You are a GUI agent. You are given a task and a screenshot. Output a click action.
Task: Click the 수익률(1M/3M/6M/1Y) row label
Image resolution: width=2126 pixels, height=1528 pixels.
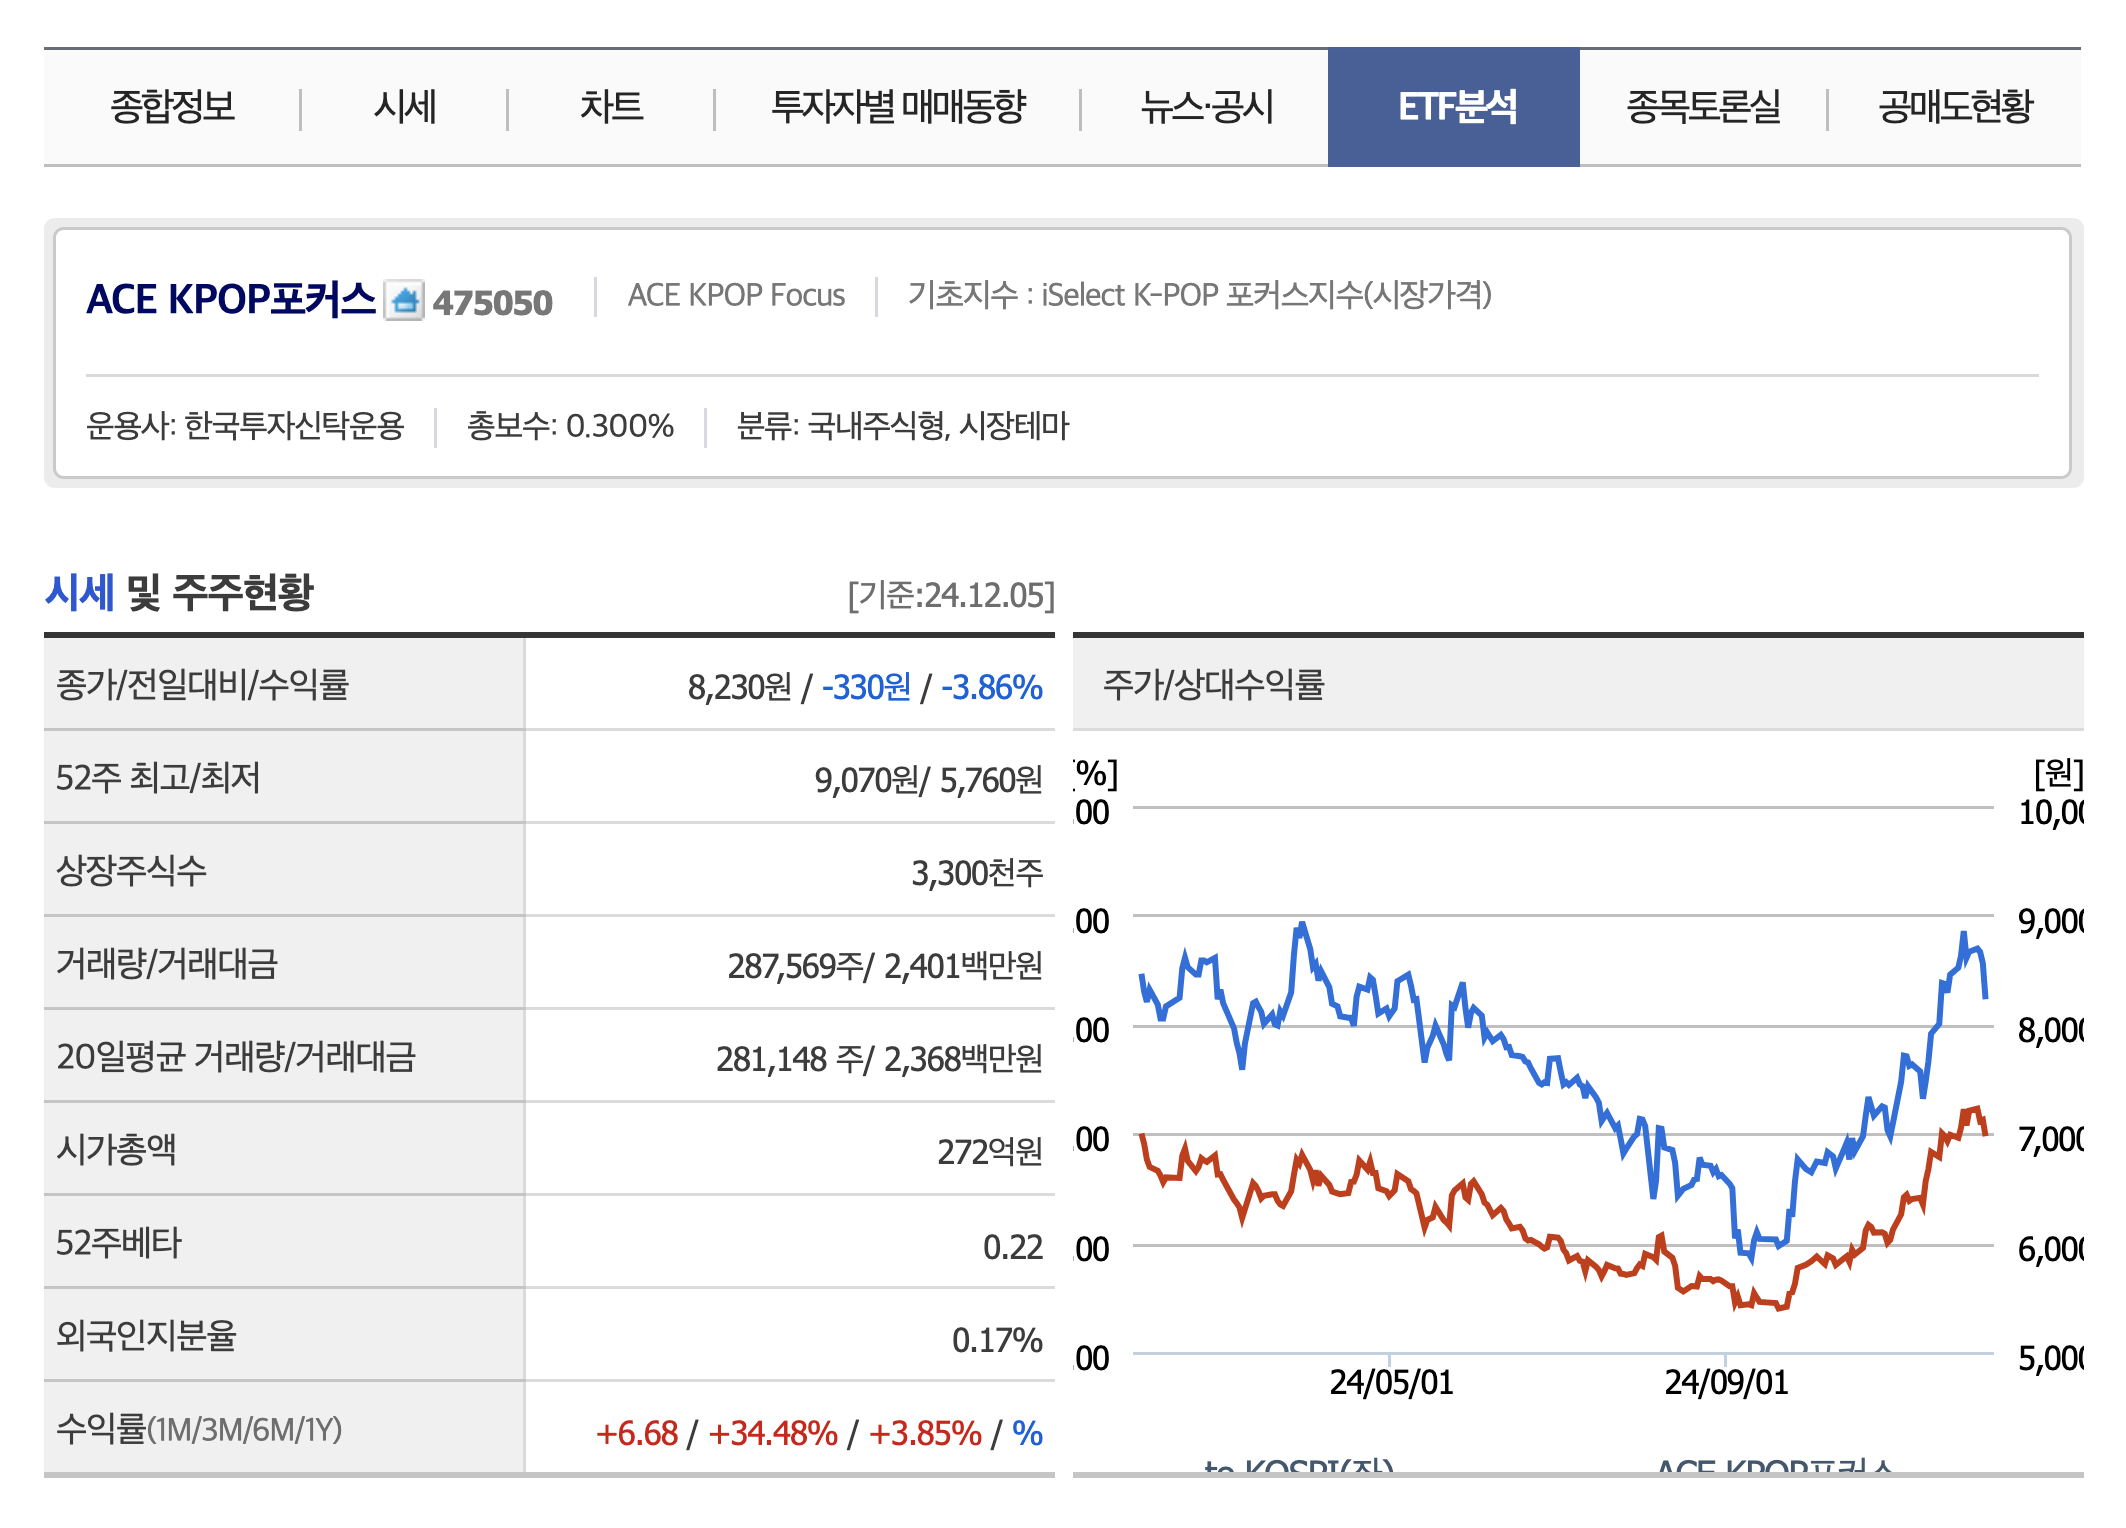point(199,1429)
